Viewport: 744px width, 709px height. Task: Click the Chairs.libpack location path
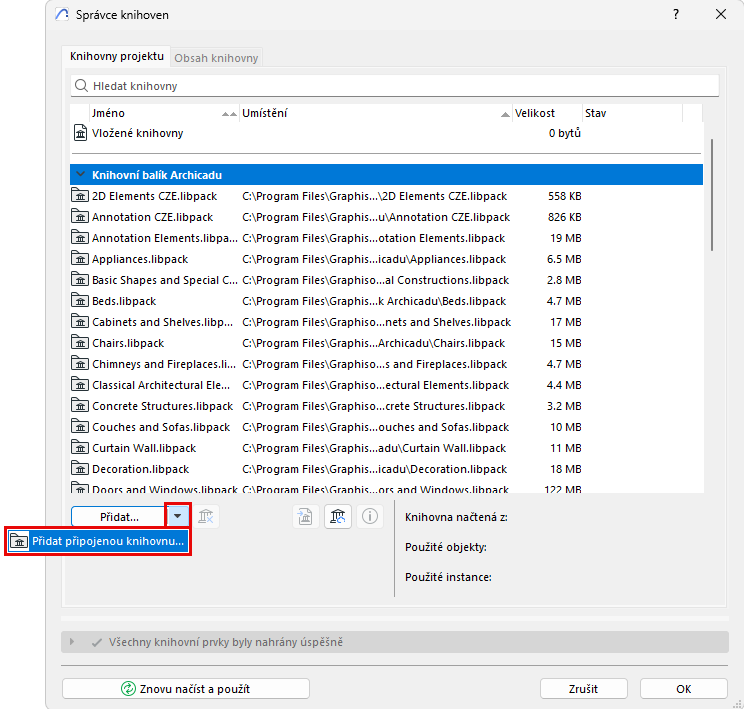pyautogui.click(x=373, y=343)
